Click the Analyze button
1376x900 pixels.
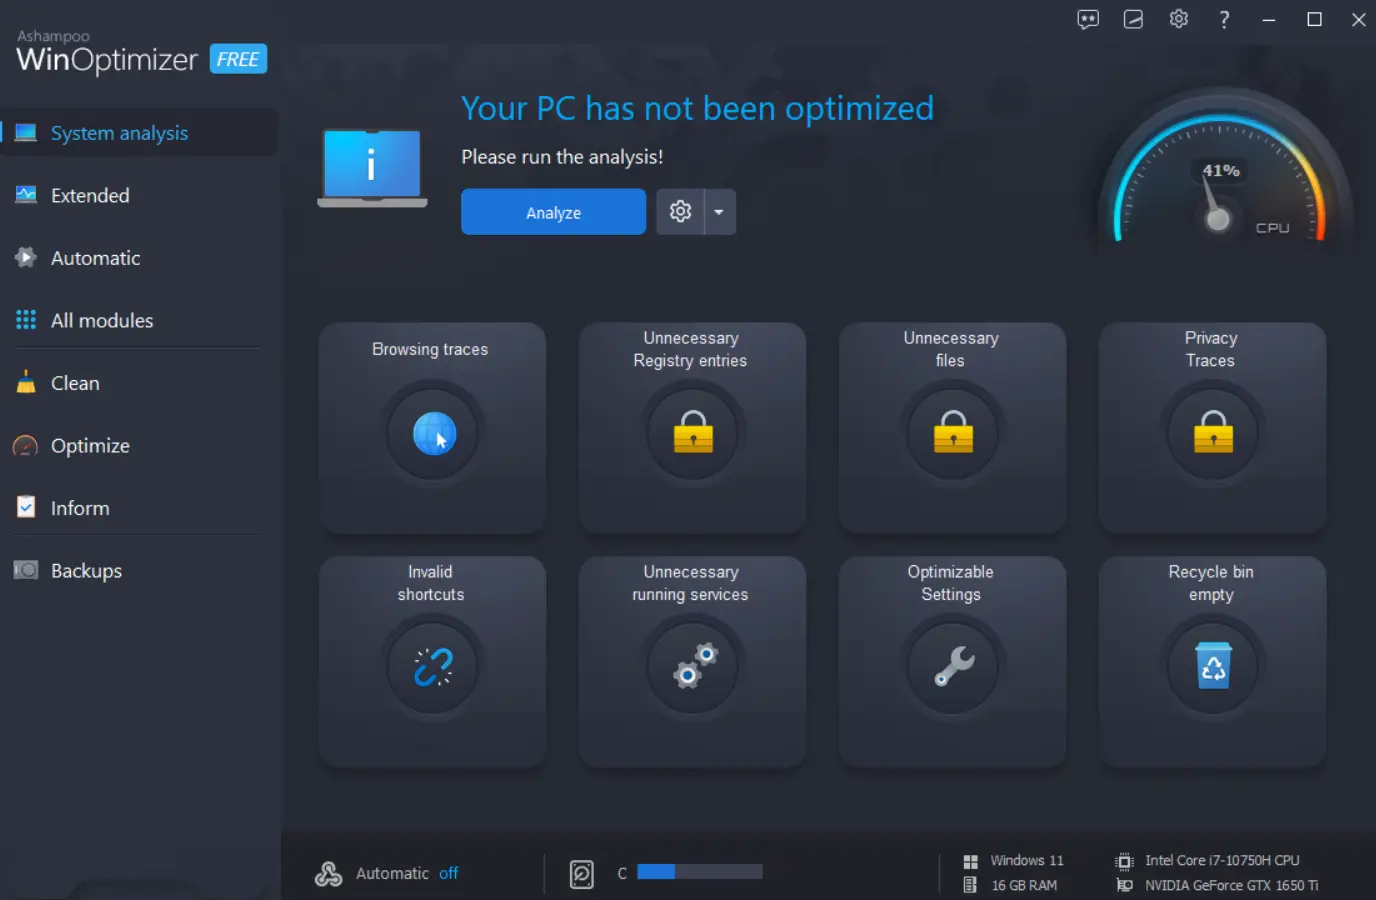553,211
